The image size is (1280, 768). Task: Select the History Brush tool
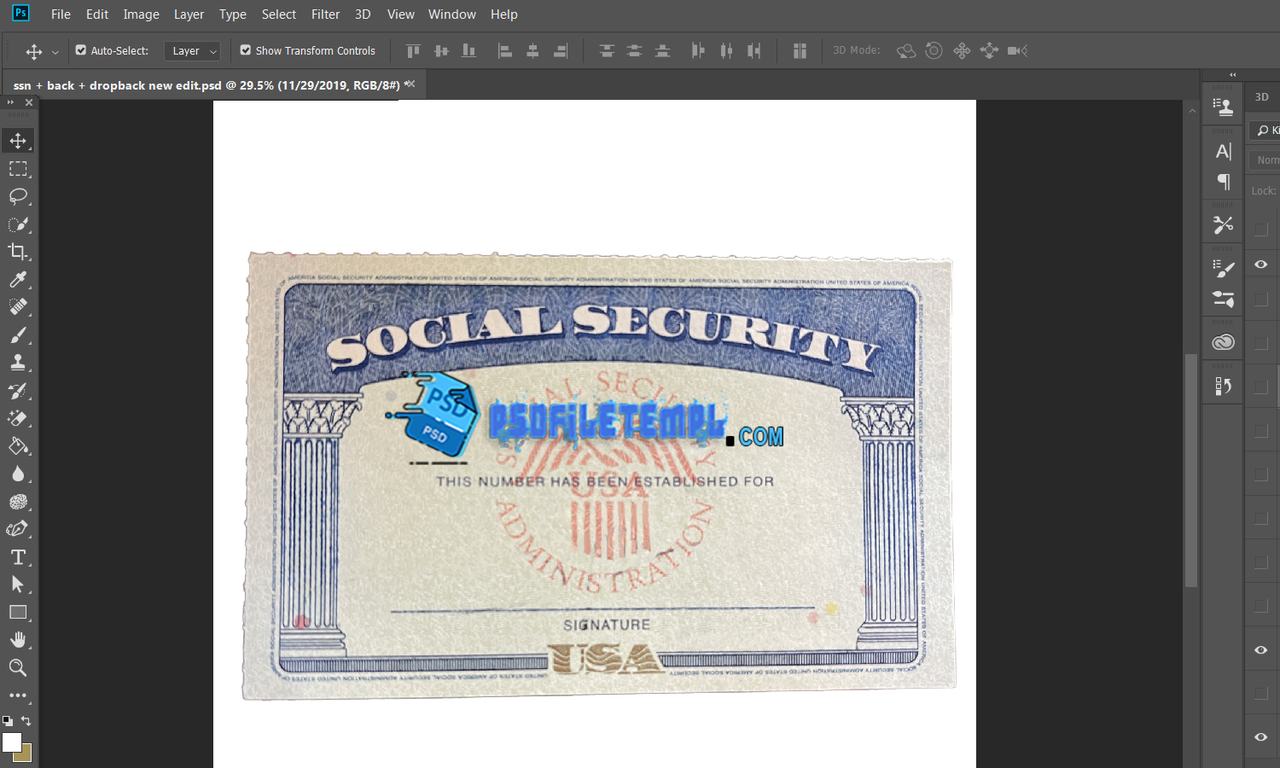click(18, 390)
